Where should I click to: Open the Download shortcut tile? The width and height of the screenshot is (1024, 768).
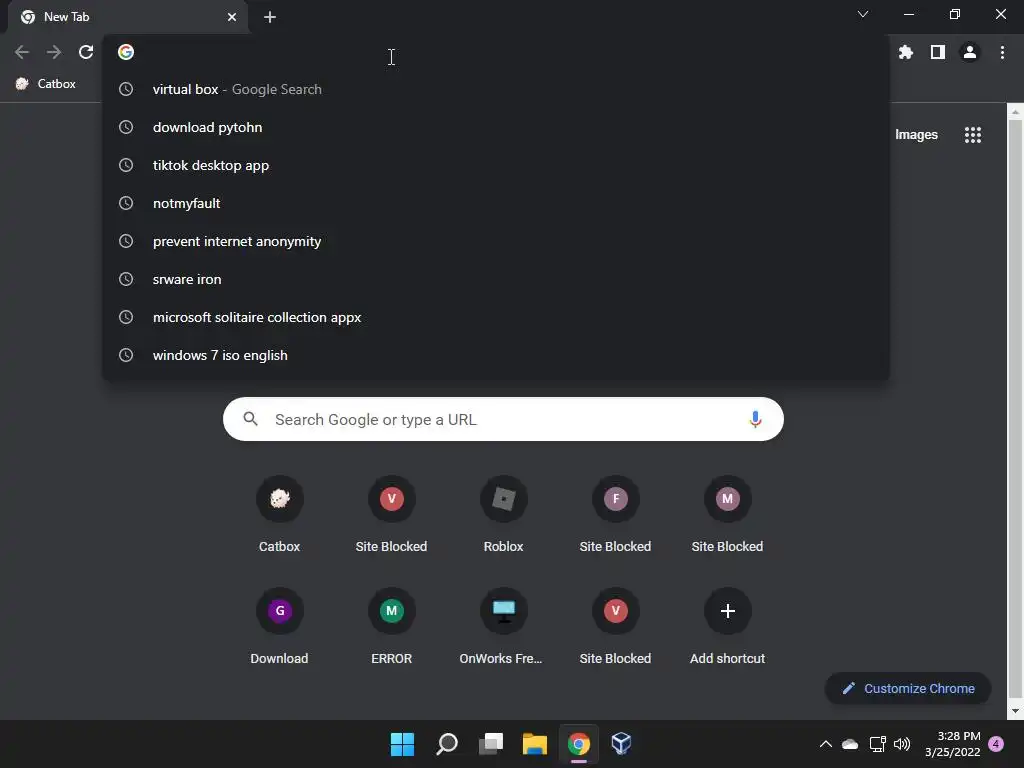280,628
